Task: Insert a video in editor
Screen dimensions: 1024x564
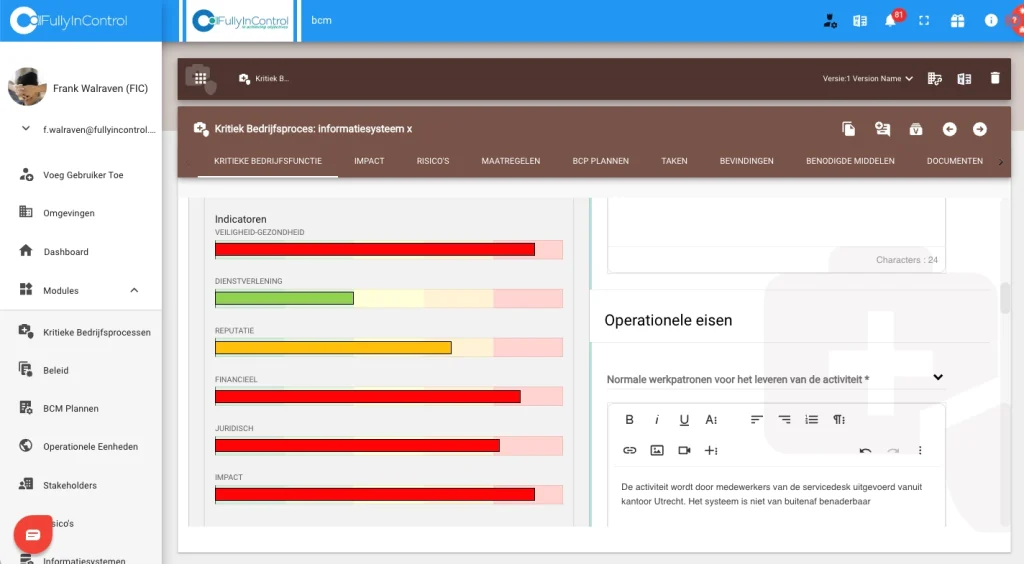Action: pos(684,450)
